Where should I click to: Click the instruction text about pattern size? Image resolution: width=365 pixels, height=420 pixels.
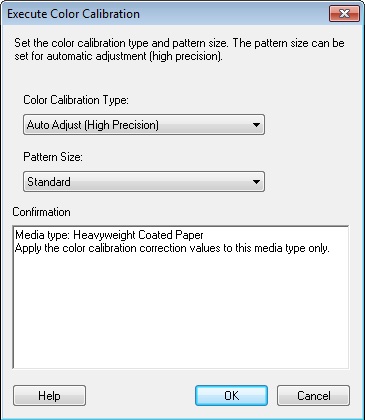(179, 49)
